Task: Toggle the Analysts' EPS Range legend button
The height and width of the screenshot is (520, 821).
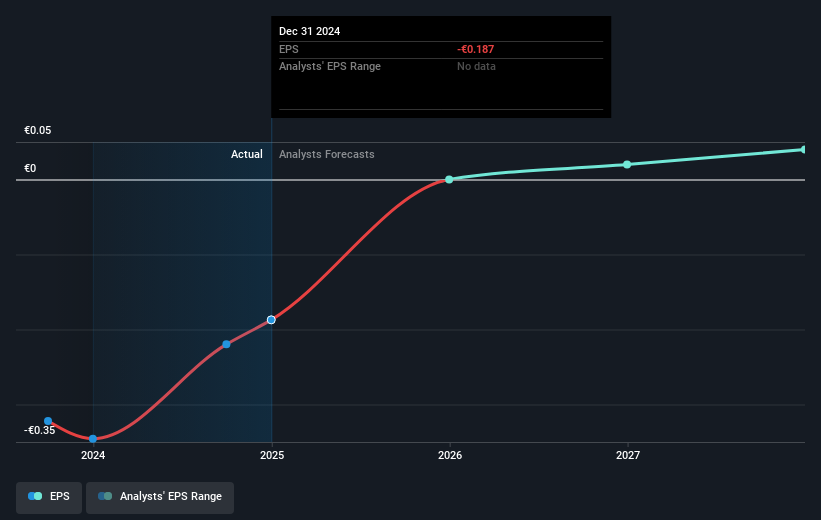Action: click(160, 497)
